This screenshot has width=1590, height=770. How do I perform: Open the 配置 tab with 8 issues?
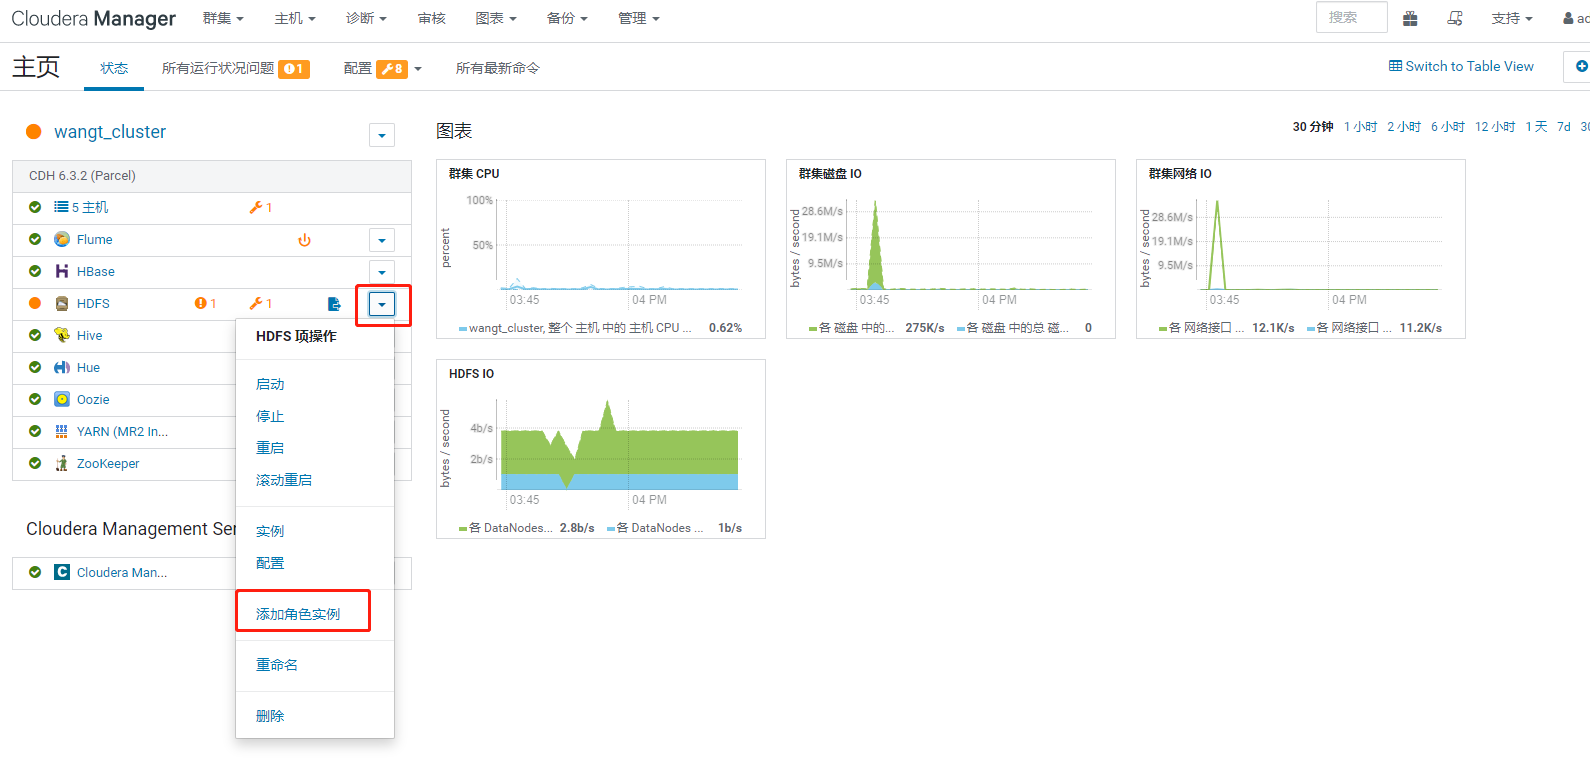tap(382, 68)
